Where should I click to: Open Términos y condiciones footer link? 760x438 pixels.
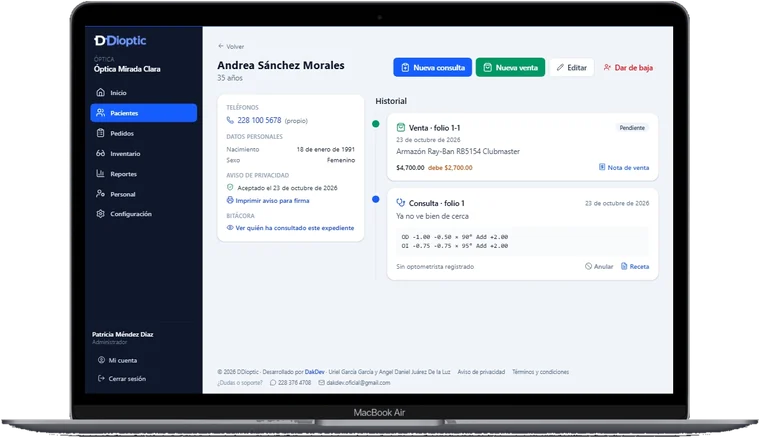click(540, 372)
